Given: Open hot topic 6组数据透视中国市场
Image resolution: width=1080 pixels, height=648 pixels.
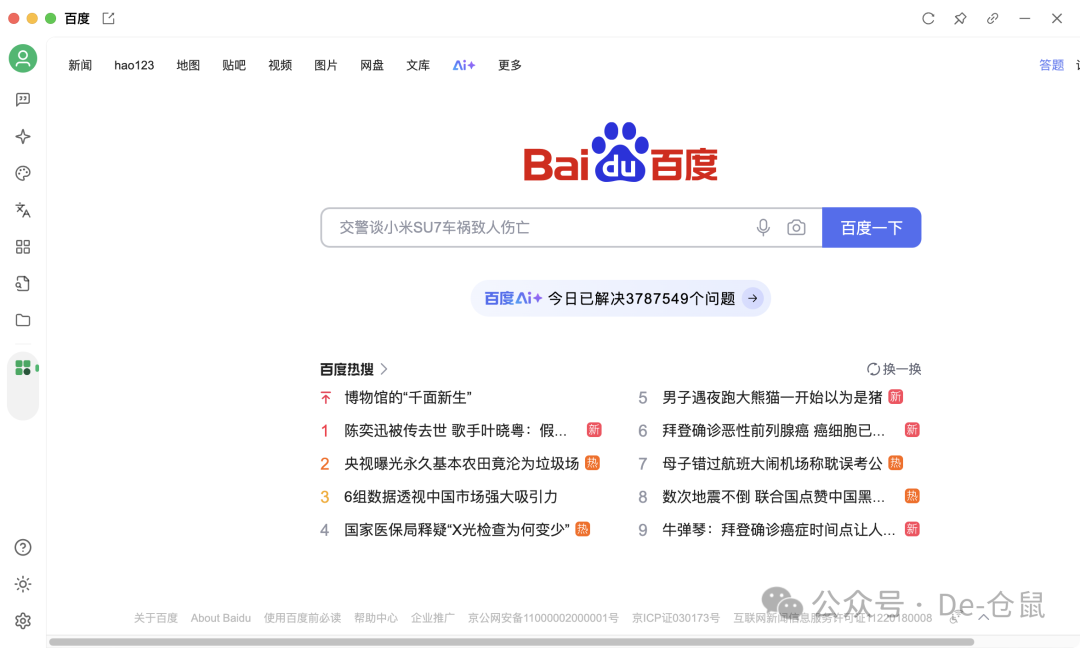Looking at the screenshot, I should click(450, 497).
